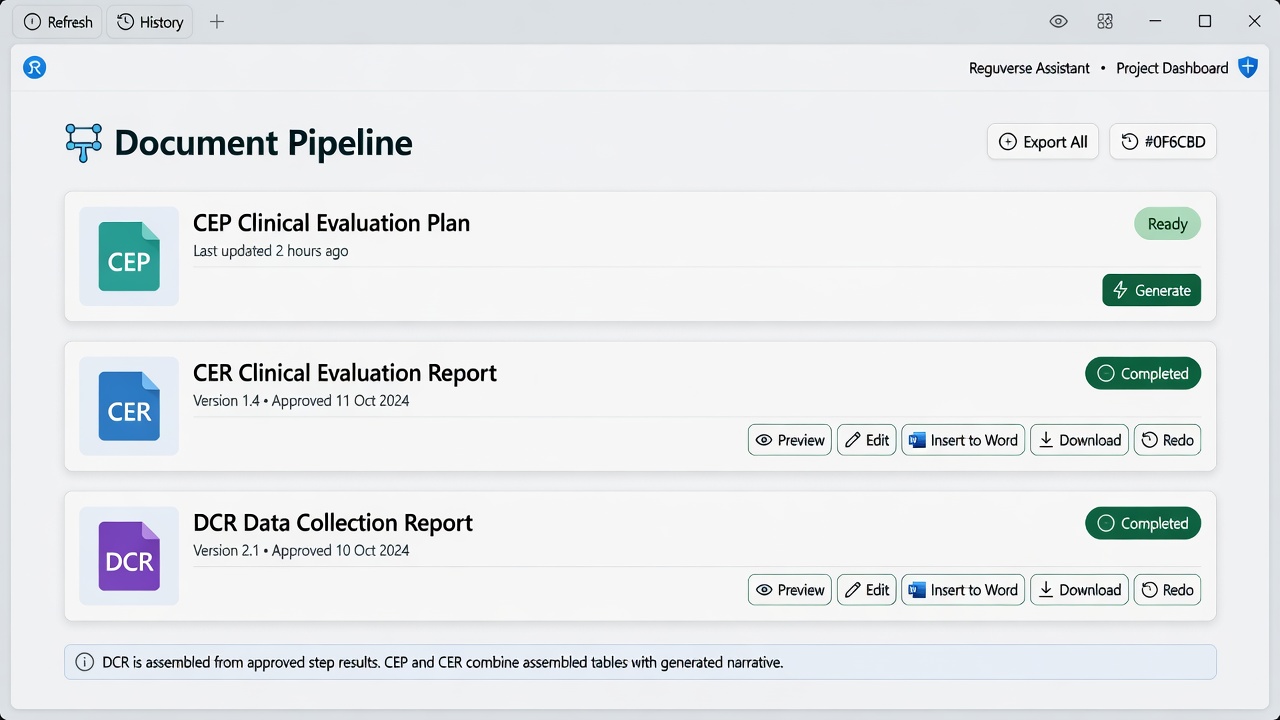Close the application window
The width and height of the screenshot is (1280, 720).
(x=1254, y=22)
